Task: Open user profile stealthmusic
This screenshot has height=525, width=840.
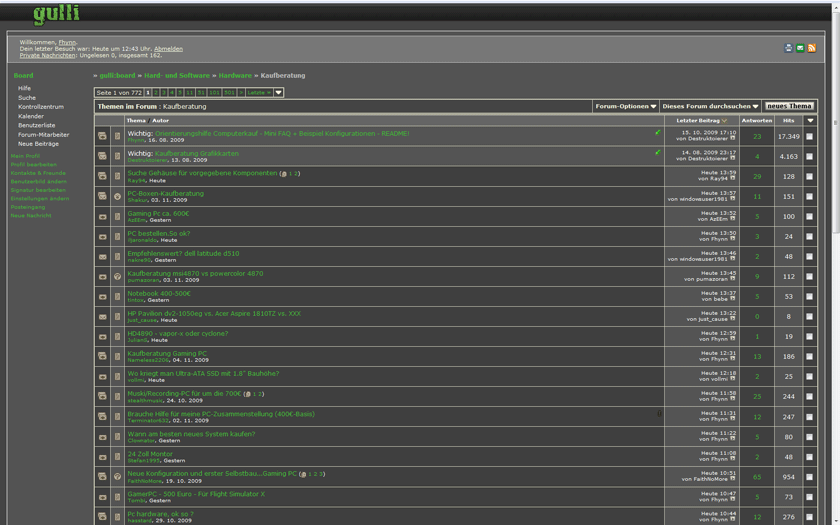Action: tap(145, 400)
